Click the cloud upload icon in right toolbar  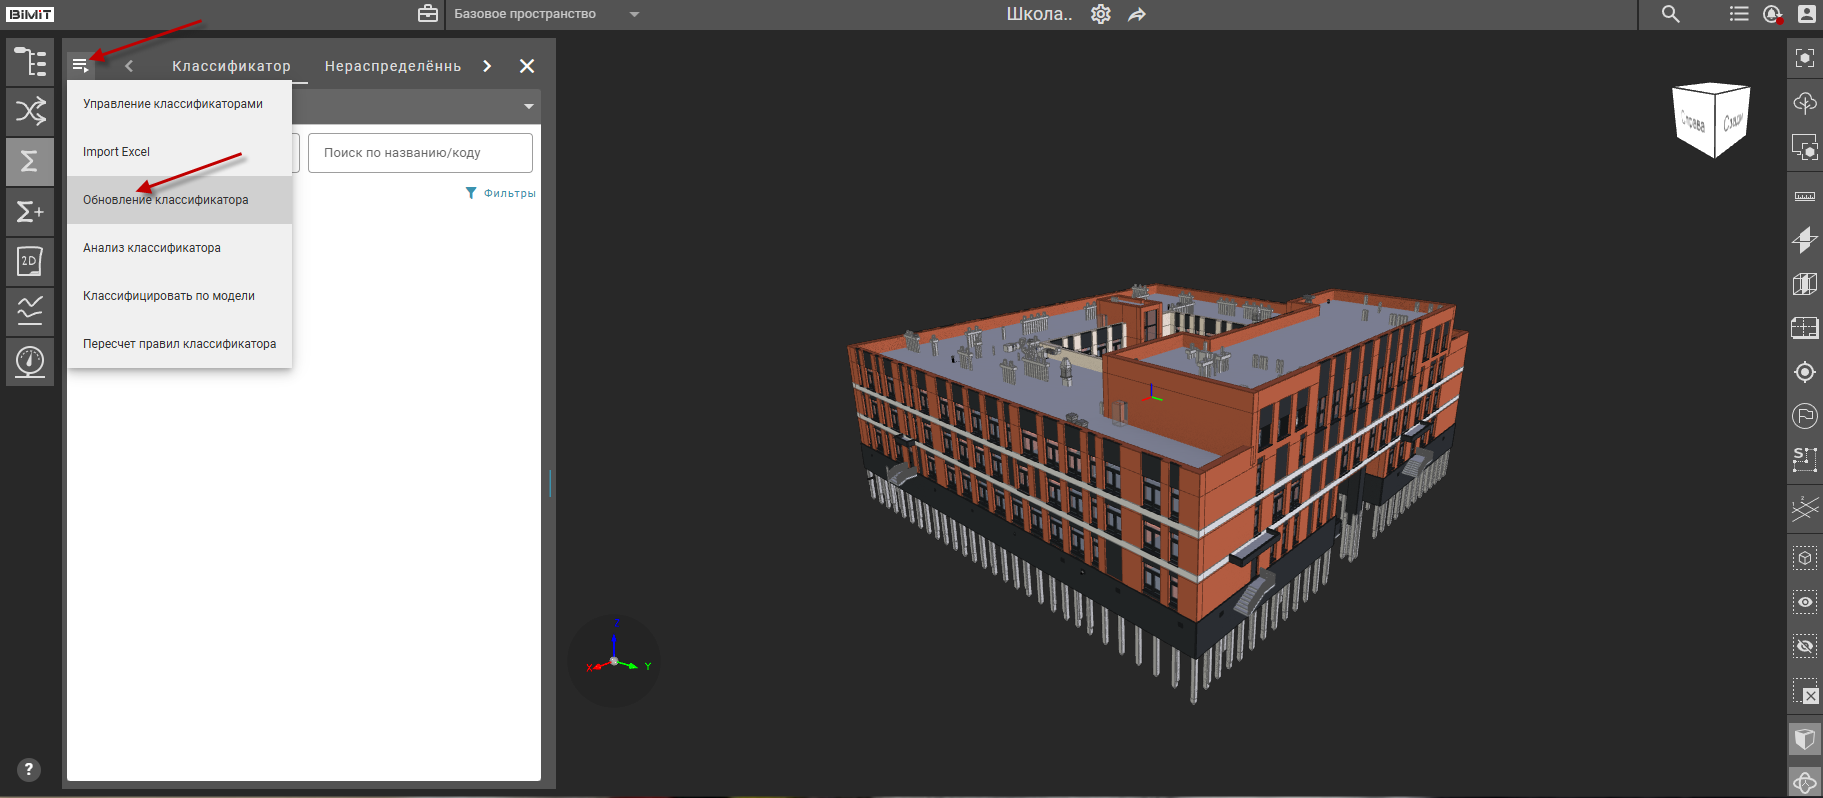[x=1805, y=102]
